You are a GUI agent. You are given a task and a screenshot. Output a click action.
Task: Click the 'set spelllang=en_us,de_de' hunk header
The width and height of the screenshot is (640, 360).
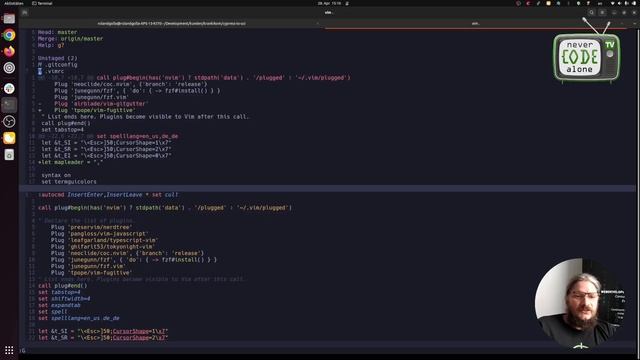coord(108,136)
